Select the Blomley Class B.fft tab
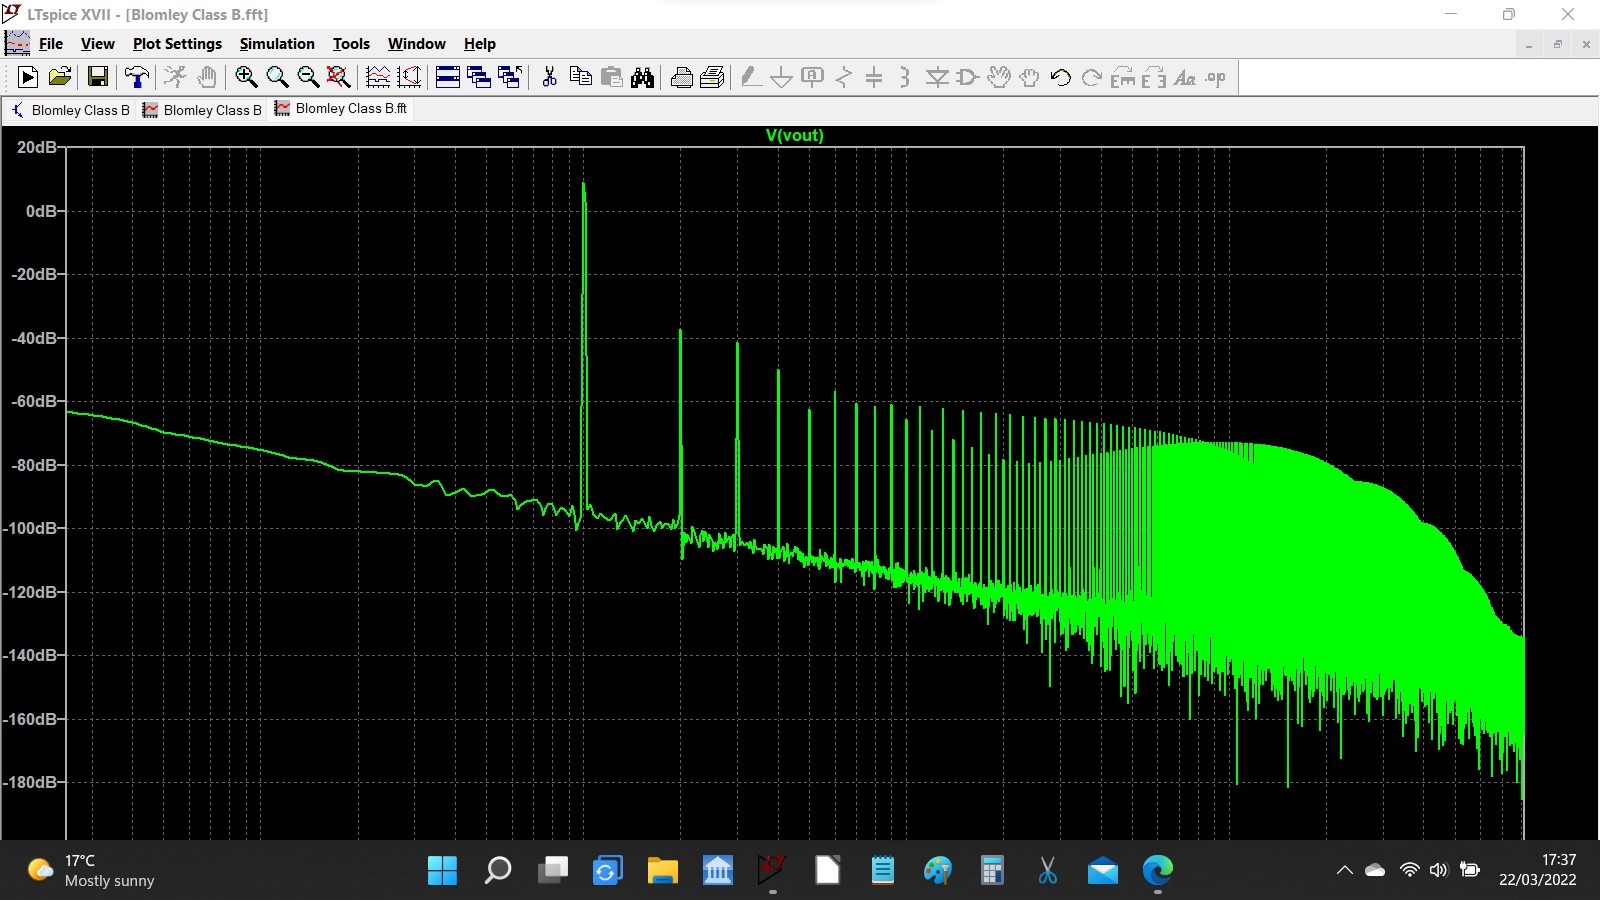 [x=341, y=109]
